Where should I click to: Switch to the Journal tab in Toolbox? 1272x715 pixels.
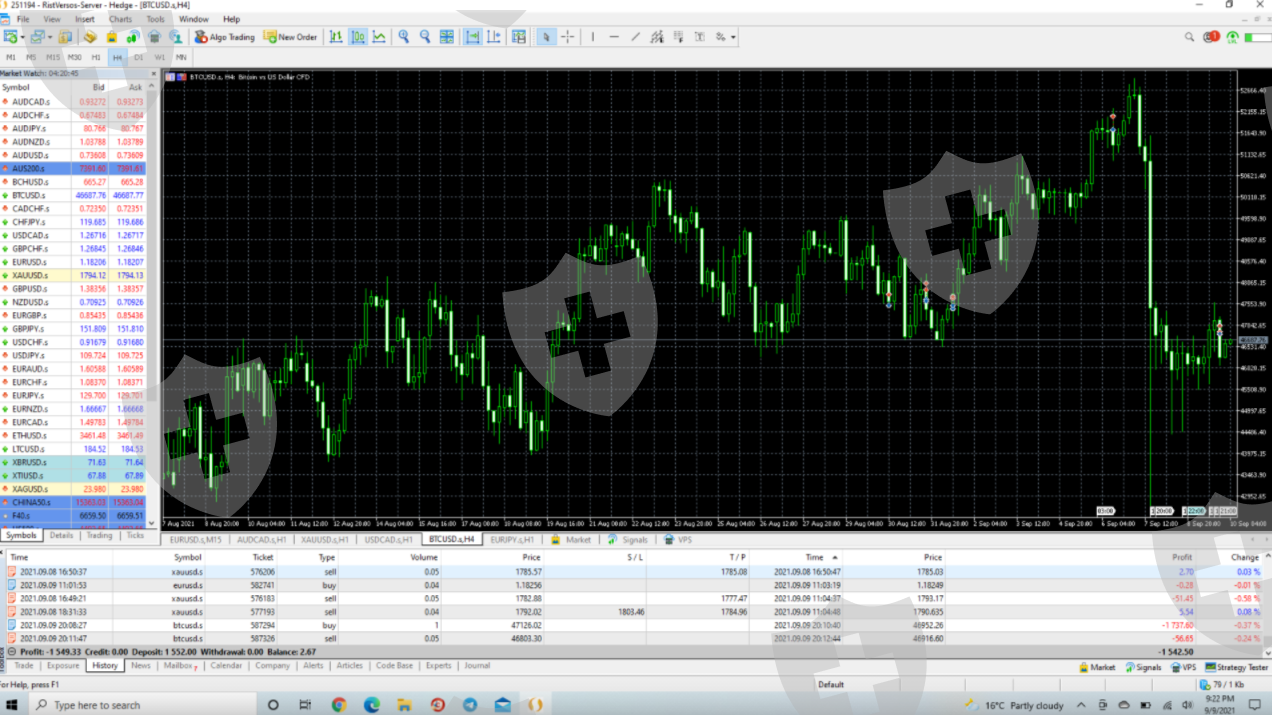click(x=477, y=665)
